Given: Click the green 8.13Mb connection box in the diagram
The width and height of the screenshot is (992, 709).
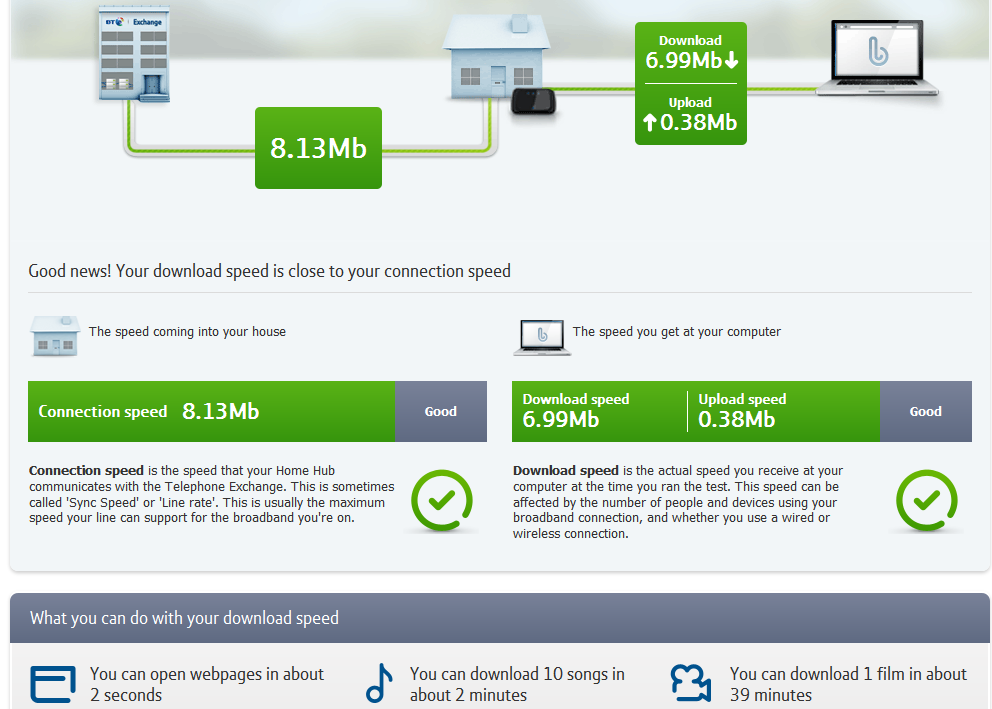Looking at the screenshot, I should (318, 148).
